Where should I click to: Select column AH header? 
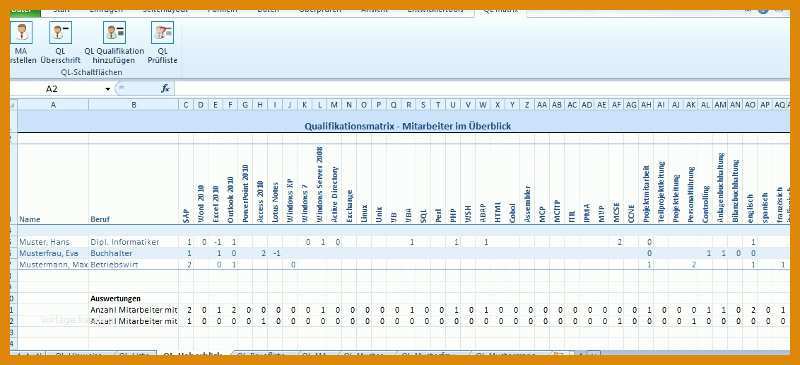pos(646,105)
